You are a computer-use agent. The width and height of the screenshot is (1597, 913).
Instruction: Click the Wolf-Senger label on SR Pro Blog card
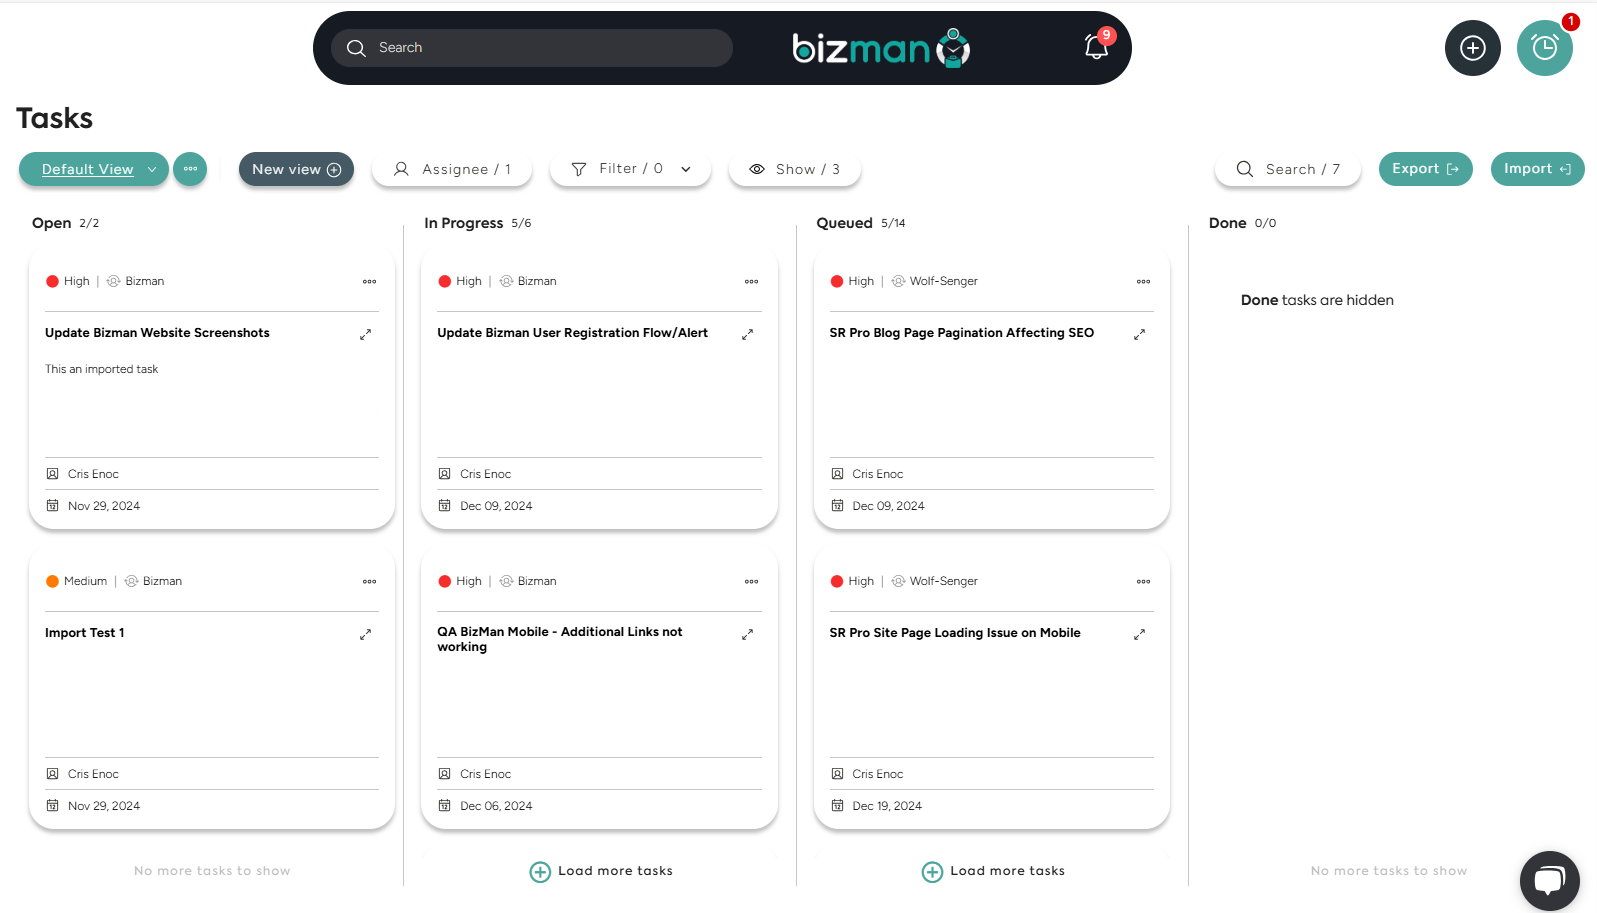click(943, 282)
